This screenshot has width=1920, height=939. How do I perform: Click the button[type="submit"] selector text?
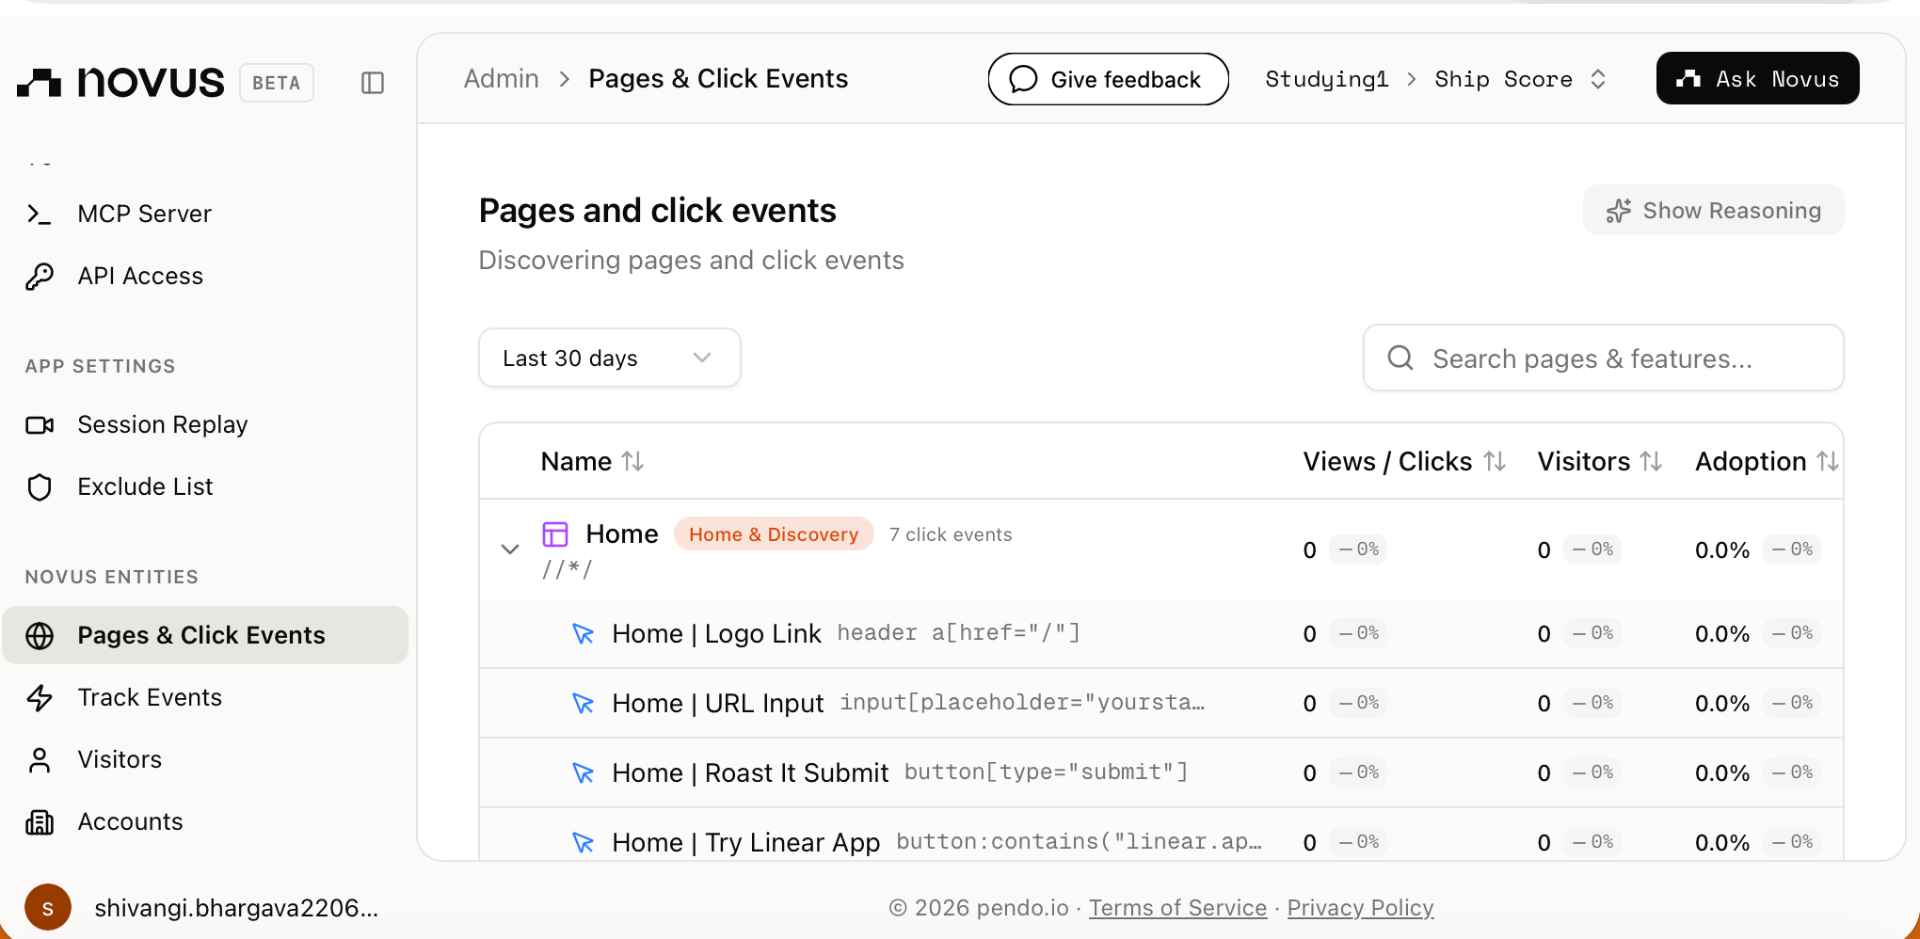(1045, 772)
